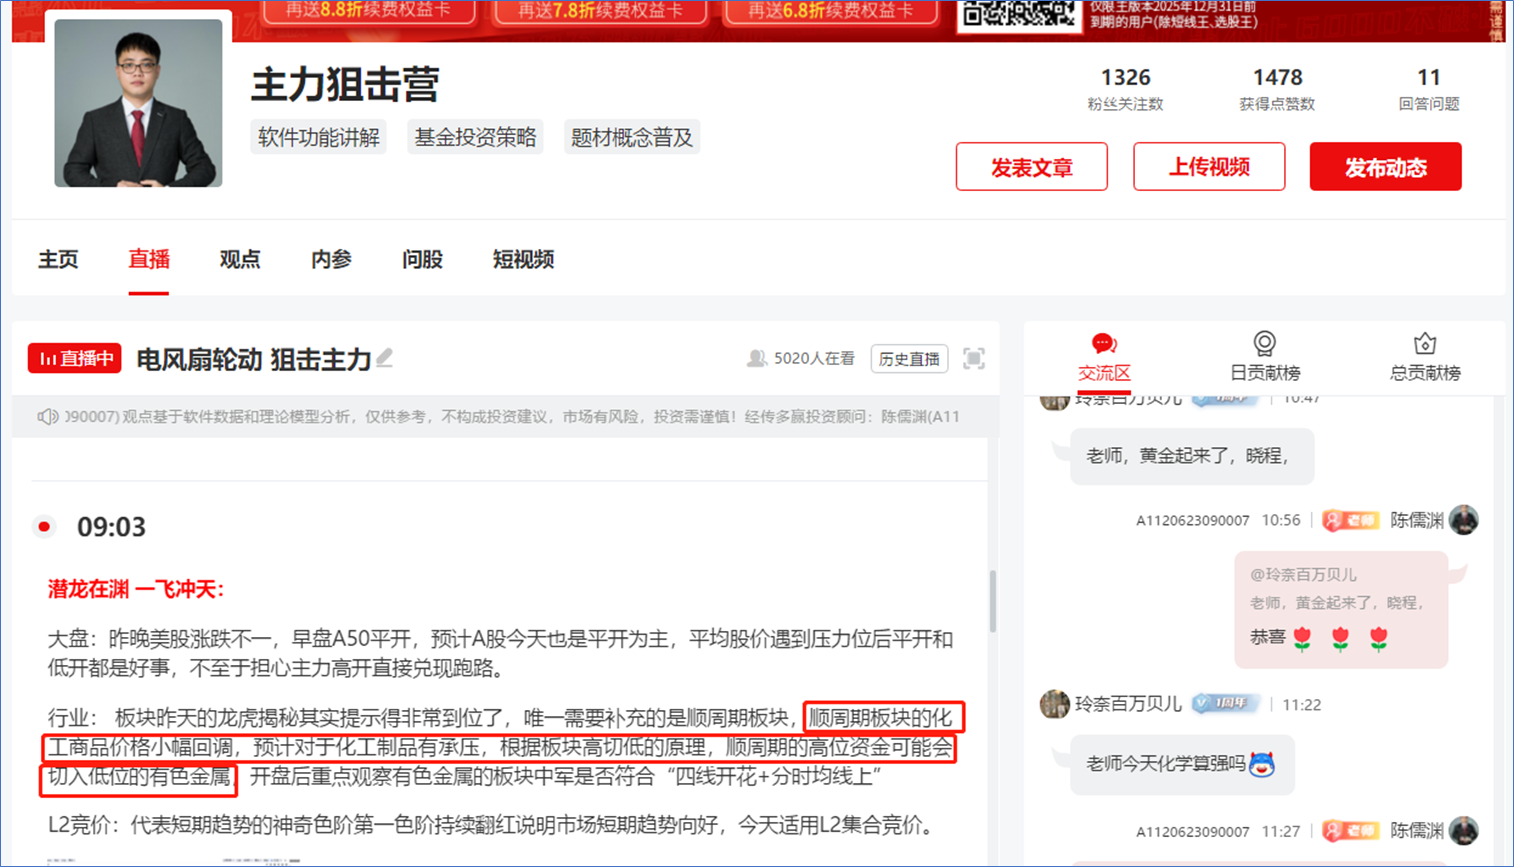Click the 11 回答问题 stat
This screenshot has height=867, width=1514.
click(x=1429, y=89)
